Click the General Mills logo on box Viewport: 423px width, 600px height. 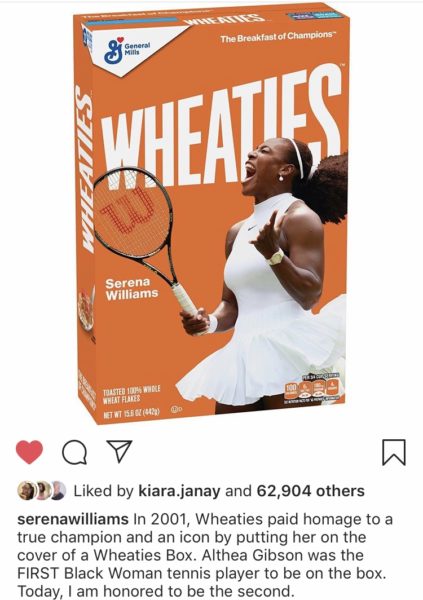pyautogui.click(x=127, y=51)
